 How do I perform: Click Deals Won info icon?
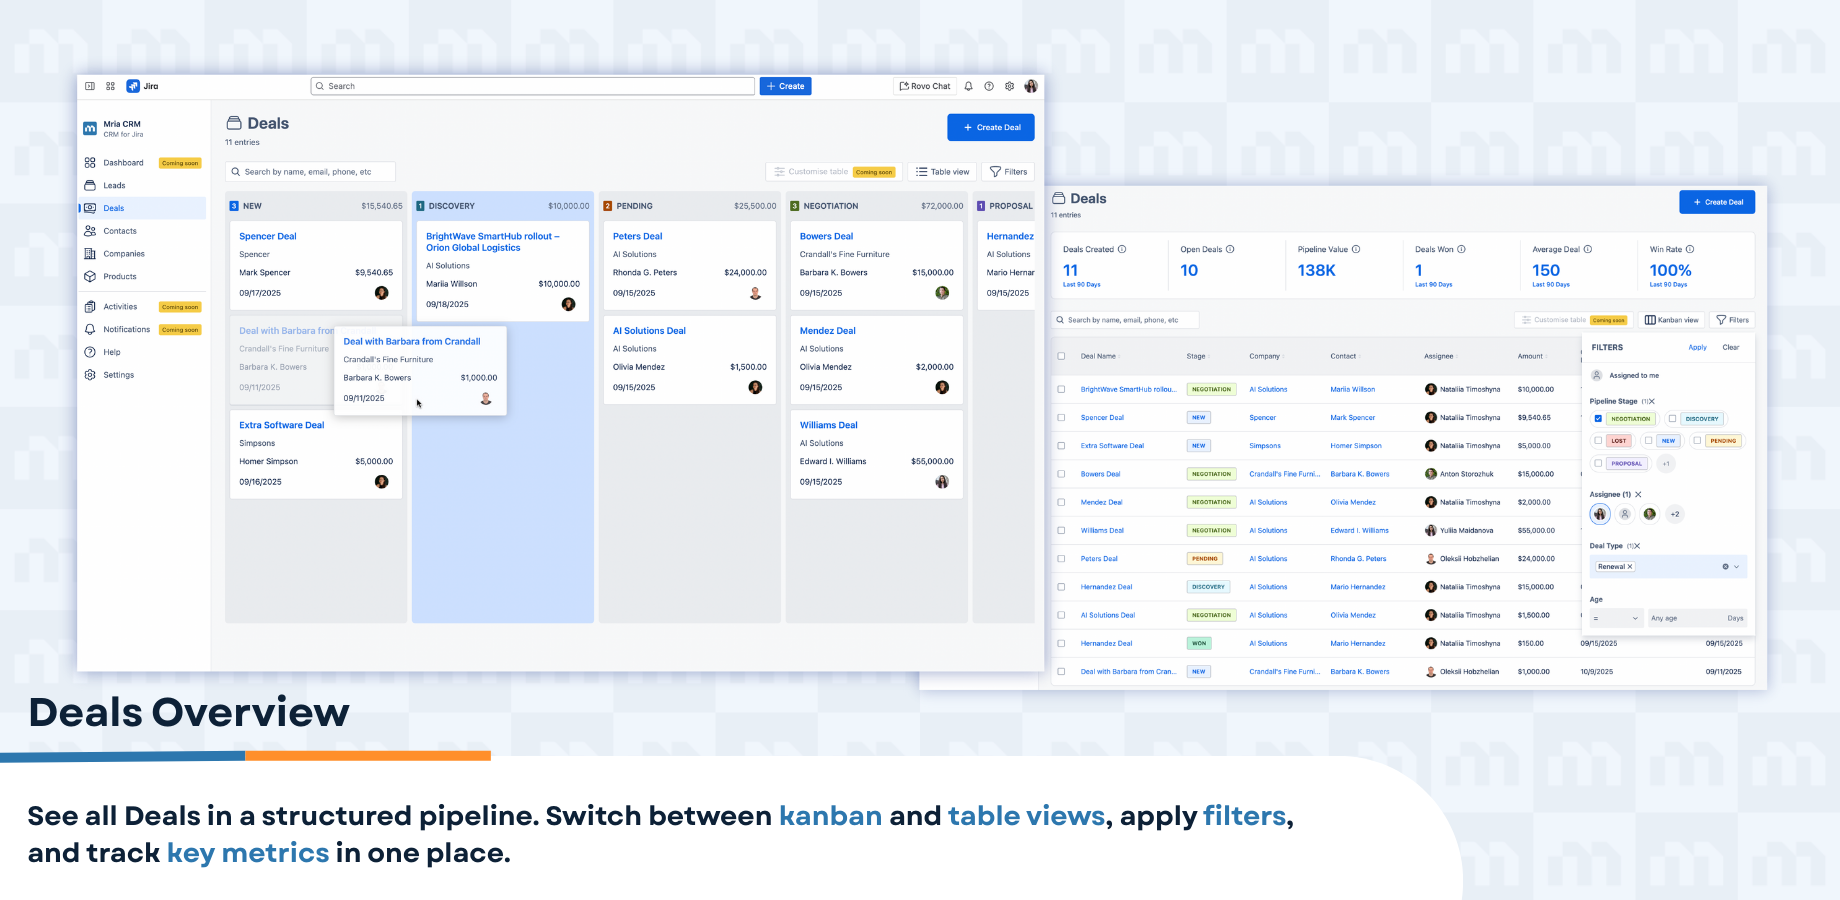click(x=1462, y=249)
